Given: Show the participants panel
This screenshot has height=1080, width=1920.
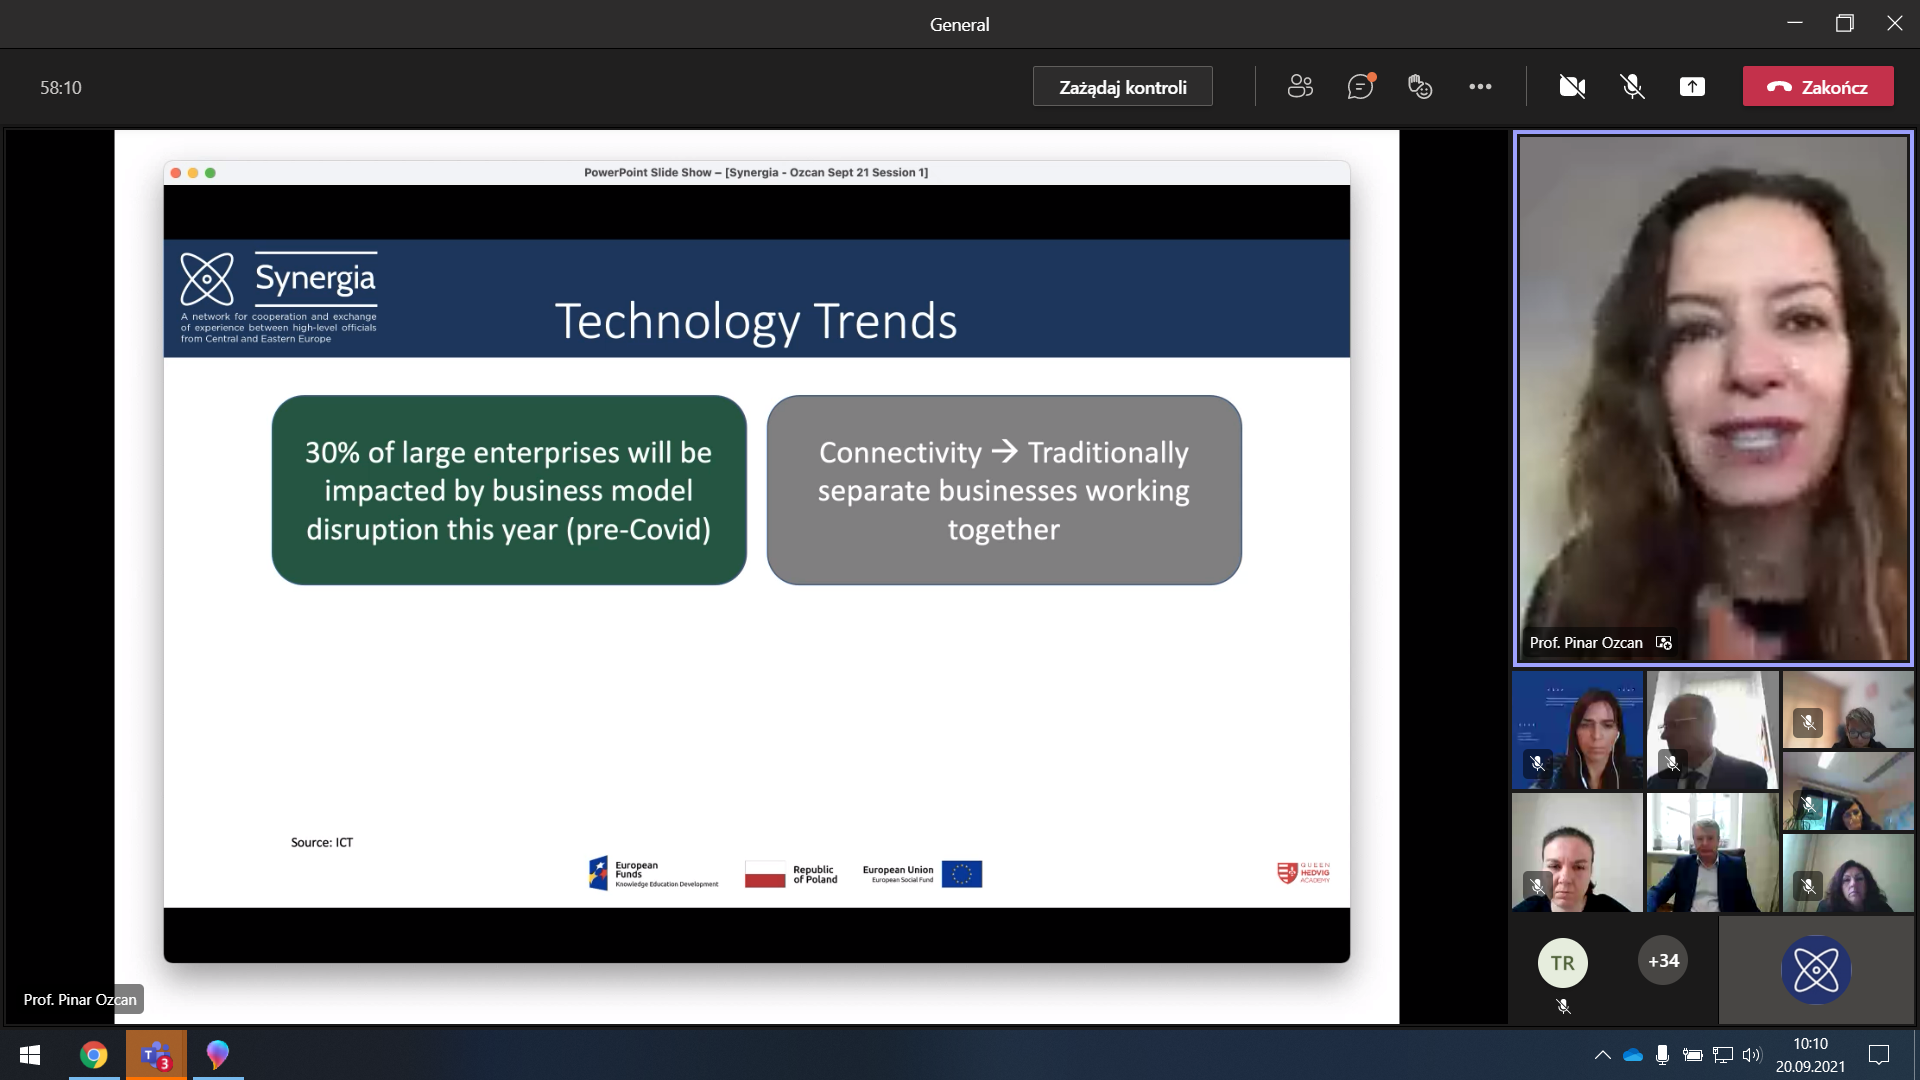Looking at the screenshot, I should (1300, 87).
